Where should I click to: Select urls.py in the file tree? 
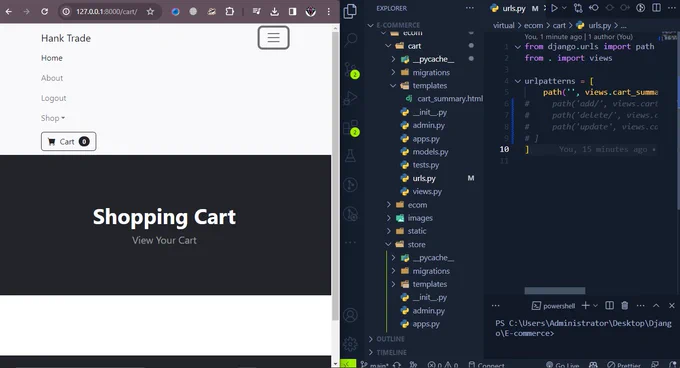(424, 178)
